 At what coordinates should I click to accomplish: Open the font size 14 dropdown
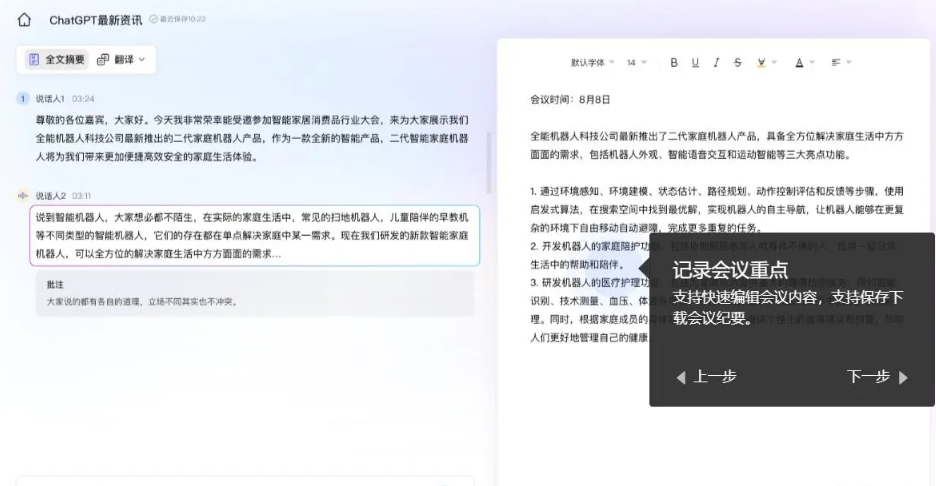636,63
